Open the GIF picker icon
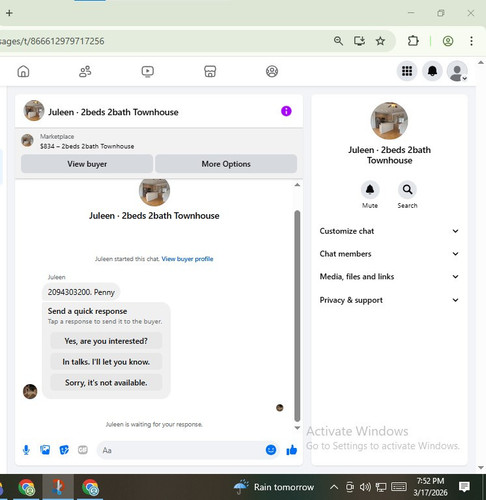486x500 pixels. pos(83,450)
